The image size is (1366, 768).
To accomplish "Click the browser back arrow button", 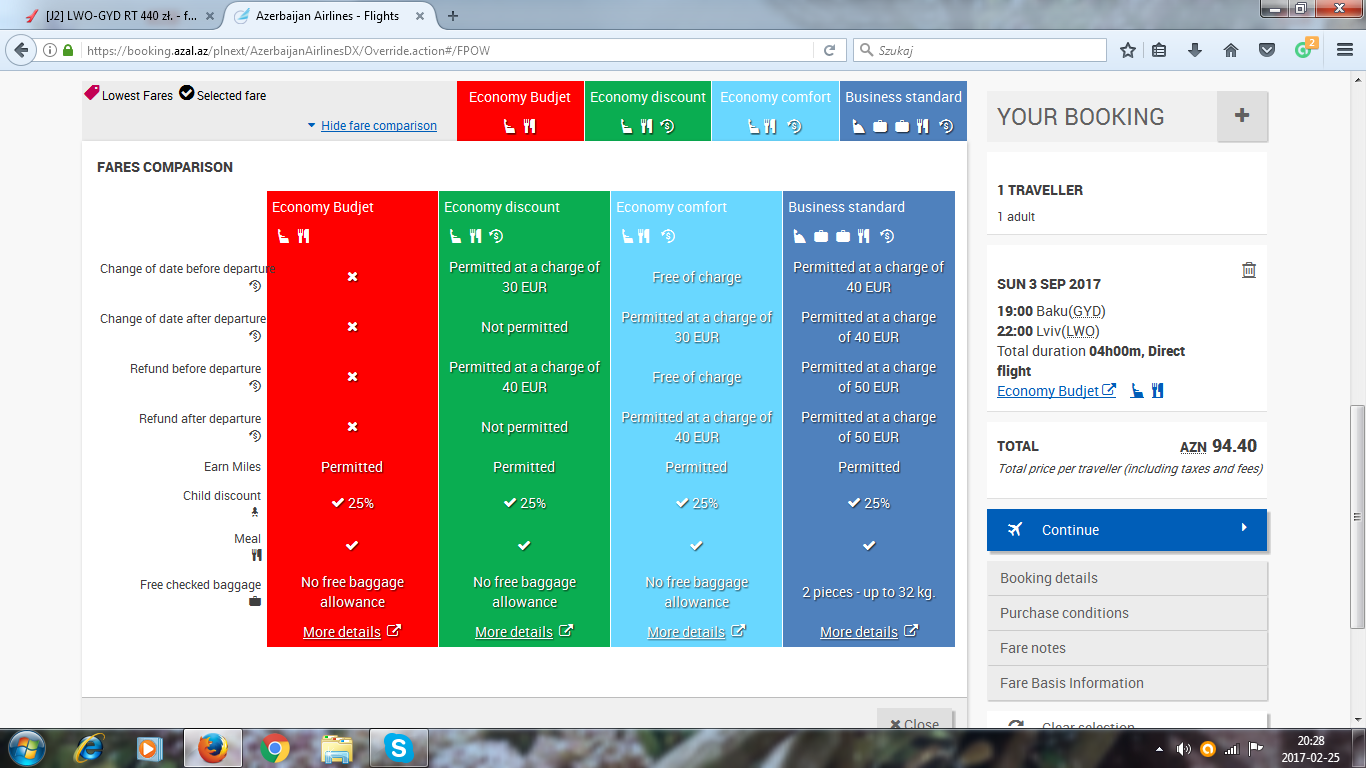I will click(x=22, y=50).
